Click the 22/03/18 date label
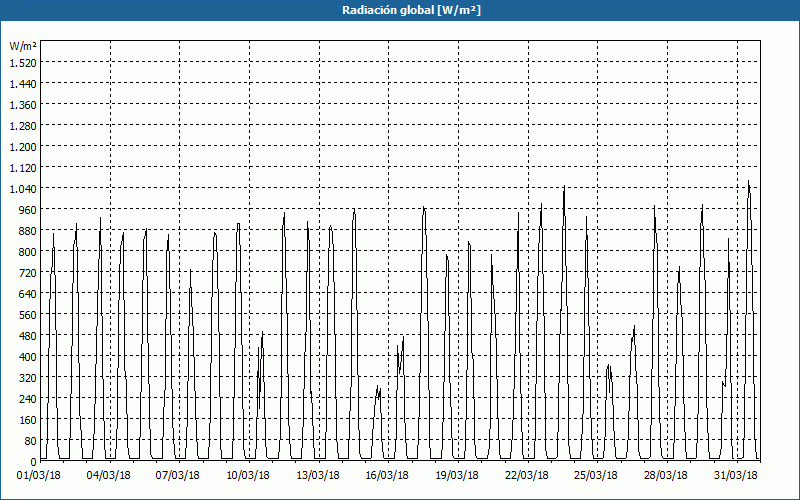 [x=527, y=476]
